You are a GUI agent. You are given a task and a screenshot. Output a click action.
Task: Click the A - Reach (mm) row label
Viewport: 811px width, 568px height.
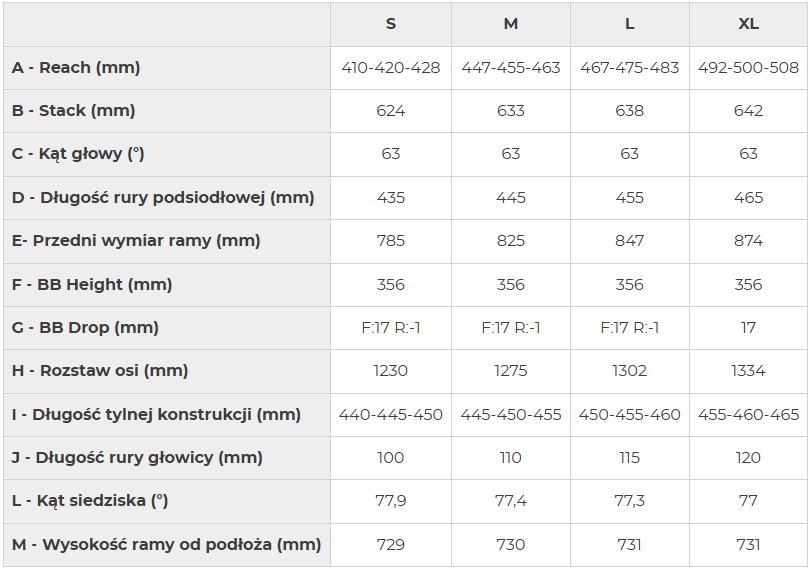(76, 68)
